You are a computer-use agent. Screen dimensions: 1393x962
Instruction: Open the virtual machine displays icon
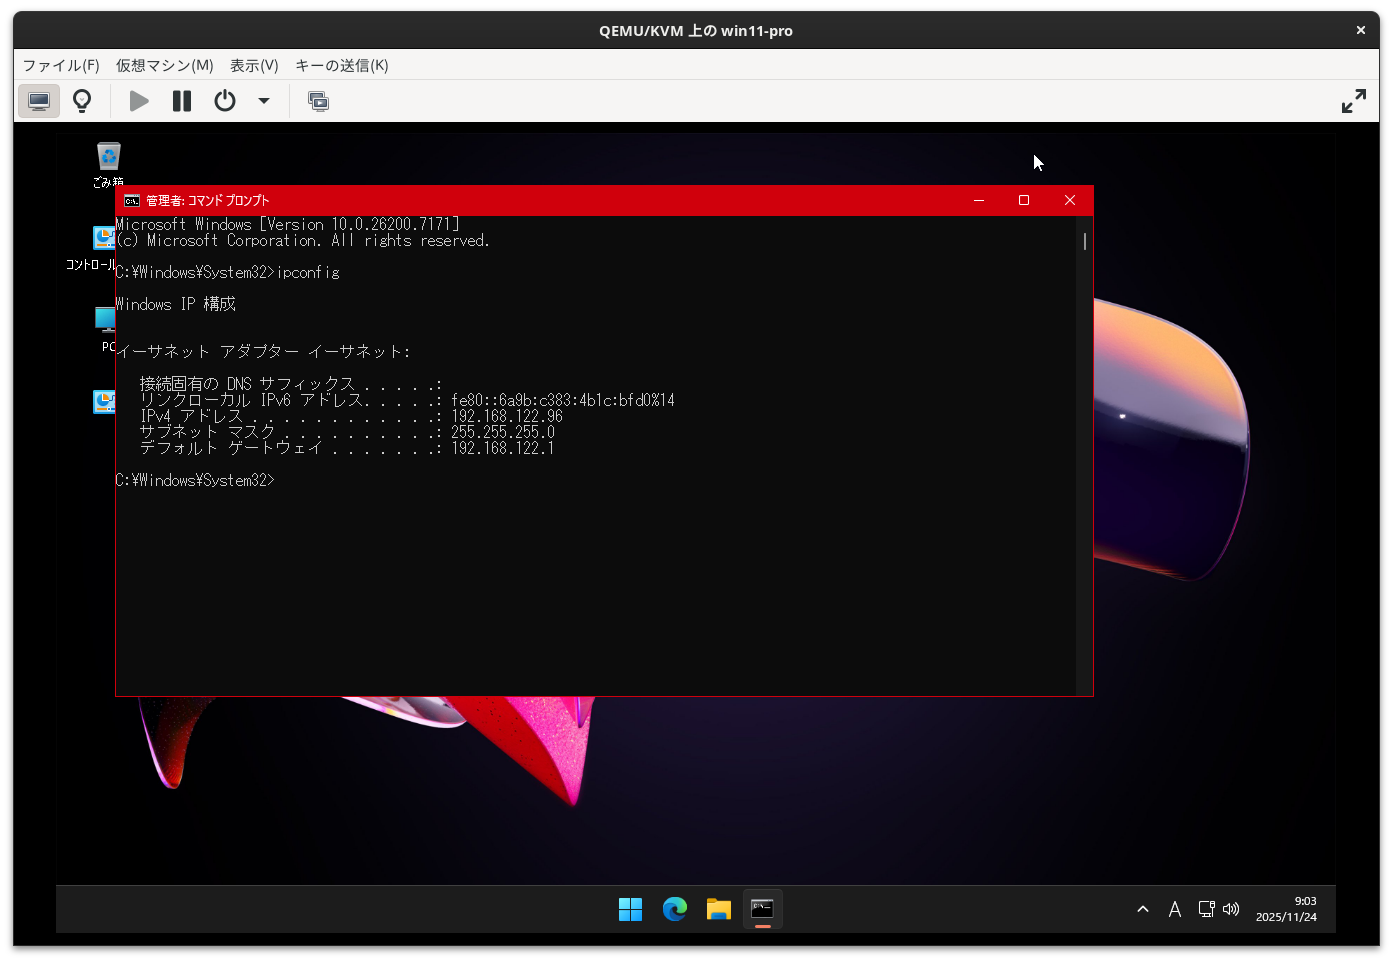[x=318, y=100]
